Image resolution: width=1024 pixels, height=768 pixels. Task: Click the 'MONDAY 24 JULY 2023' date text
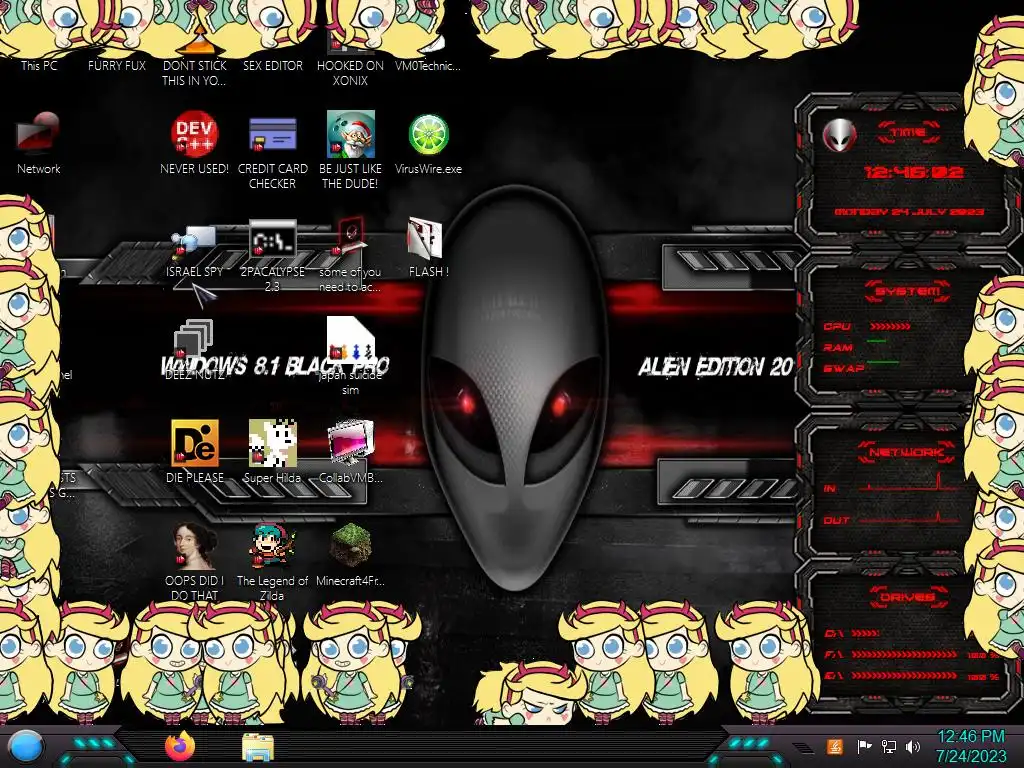pos(909,212)
